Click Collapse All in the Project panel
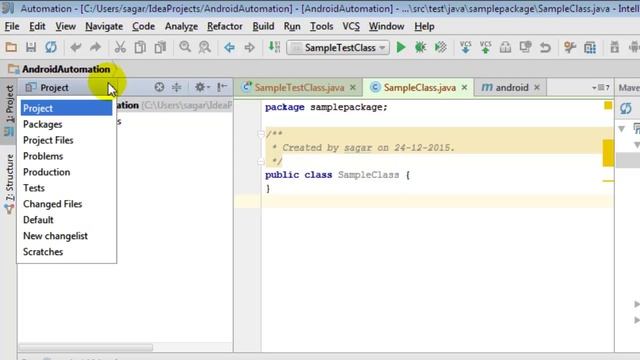 [177, 87]
